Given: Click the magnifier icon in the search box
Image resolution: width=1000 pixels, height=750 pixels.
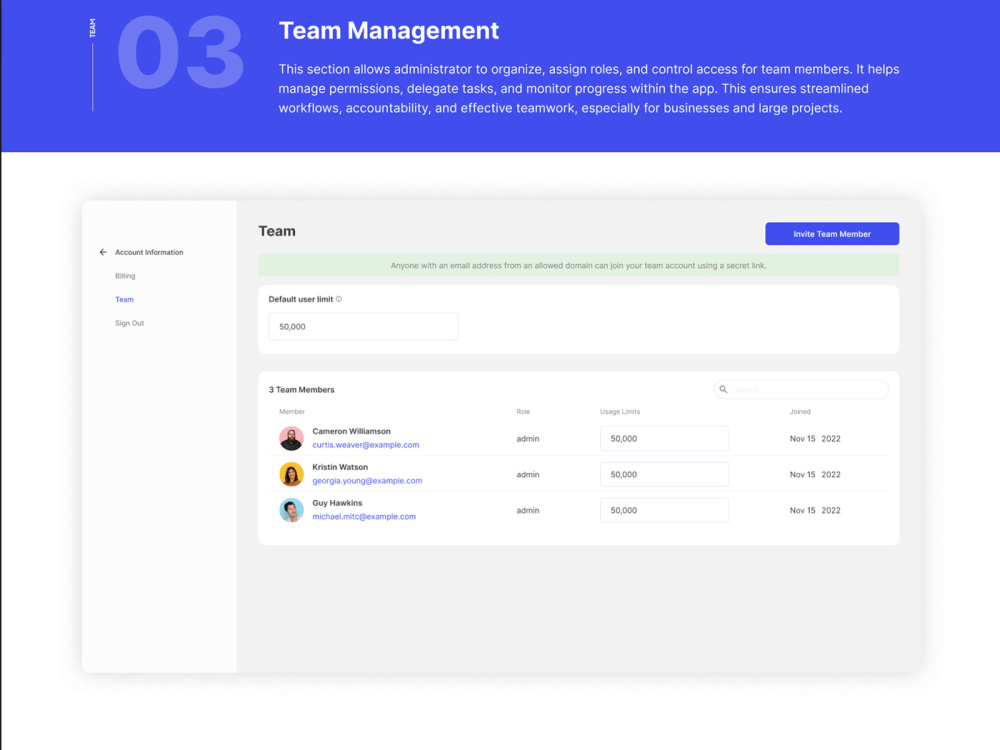Looking at the screenshot, I should pos(723,389).
